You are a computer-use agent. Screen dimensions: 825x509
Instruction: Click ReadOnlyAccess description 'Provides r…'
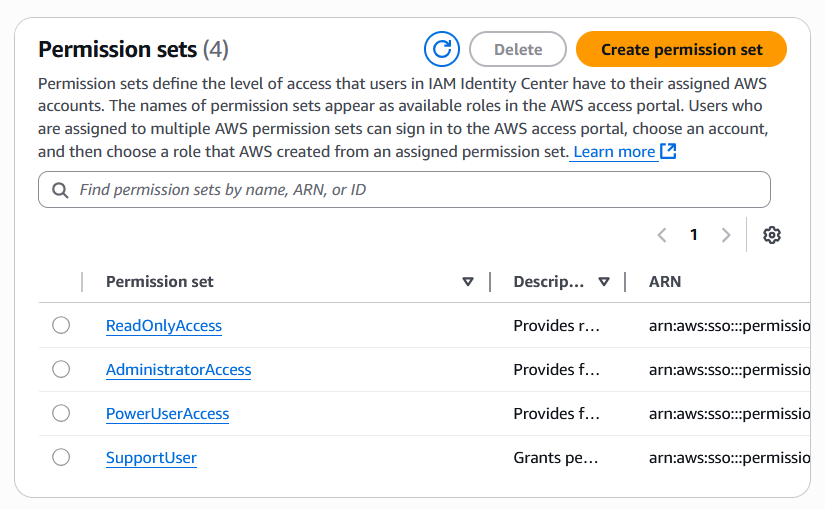pos(557,326)
